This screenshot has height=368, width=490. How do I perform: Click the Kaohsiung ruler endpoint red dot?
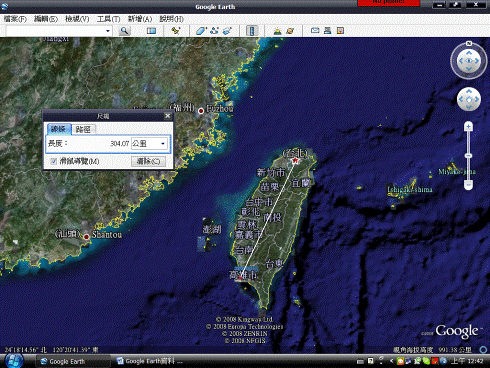[240, 278]
